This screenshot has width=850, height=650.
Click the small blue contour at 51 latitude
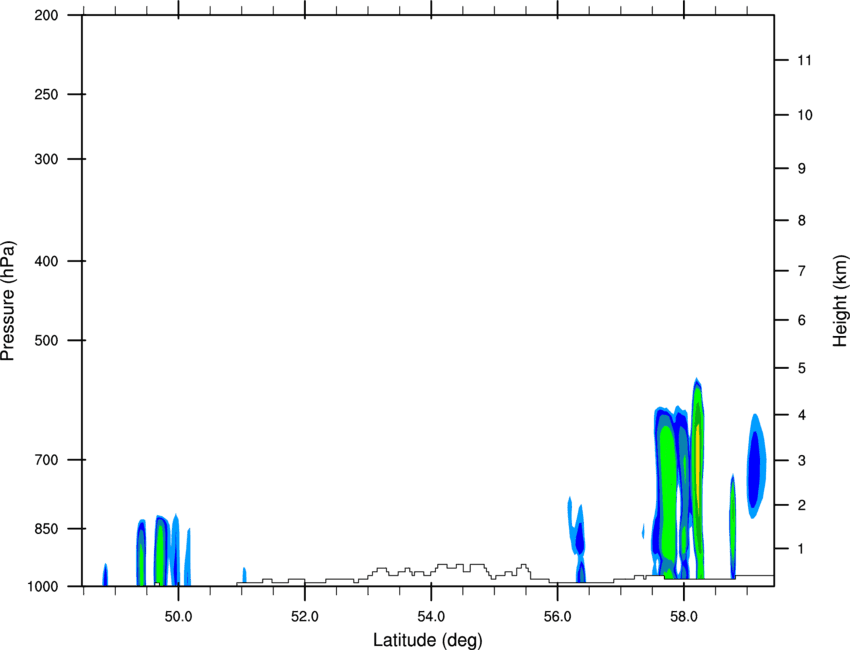tap(244, 575)
